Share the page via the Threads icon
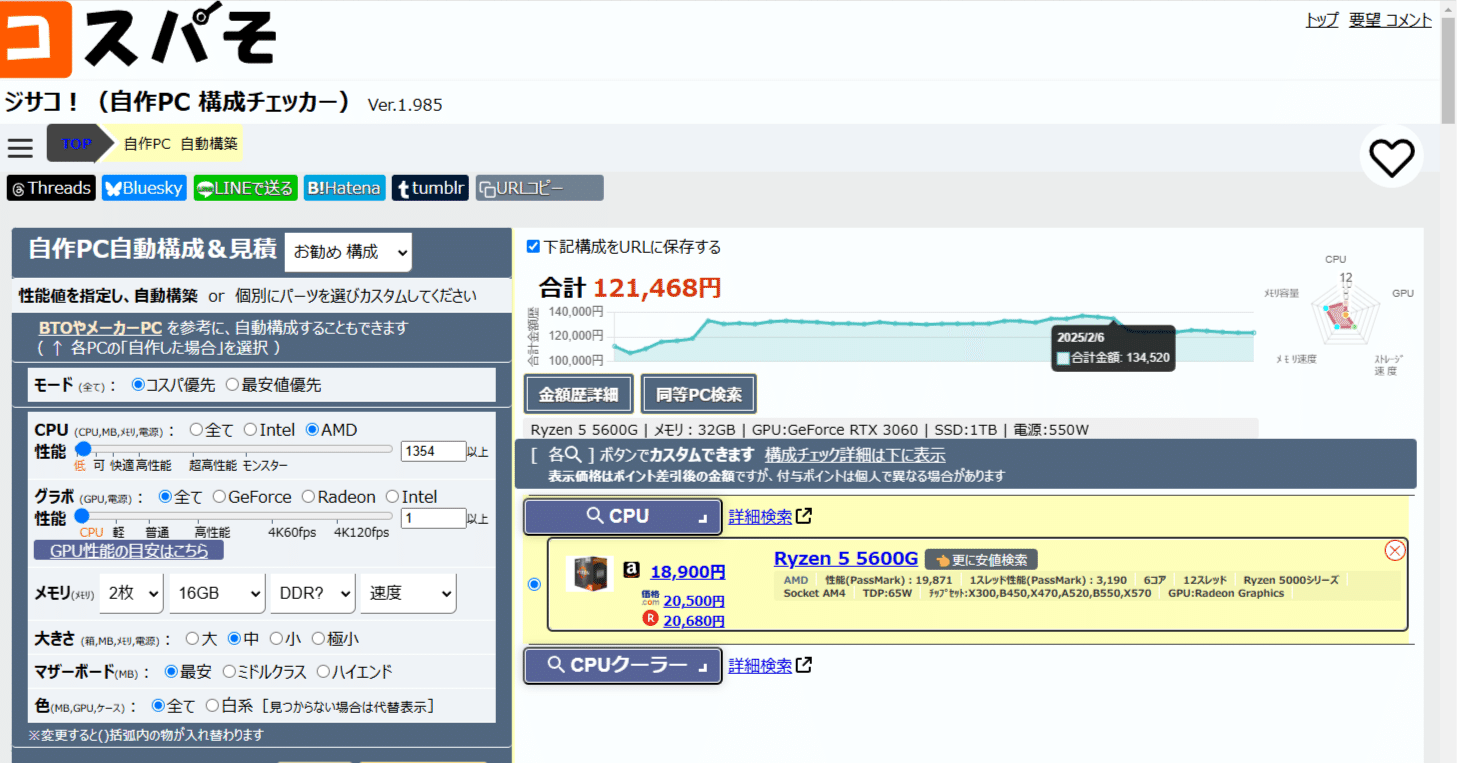Screen dimensions: 1457x763 [x=50, y=187]
